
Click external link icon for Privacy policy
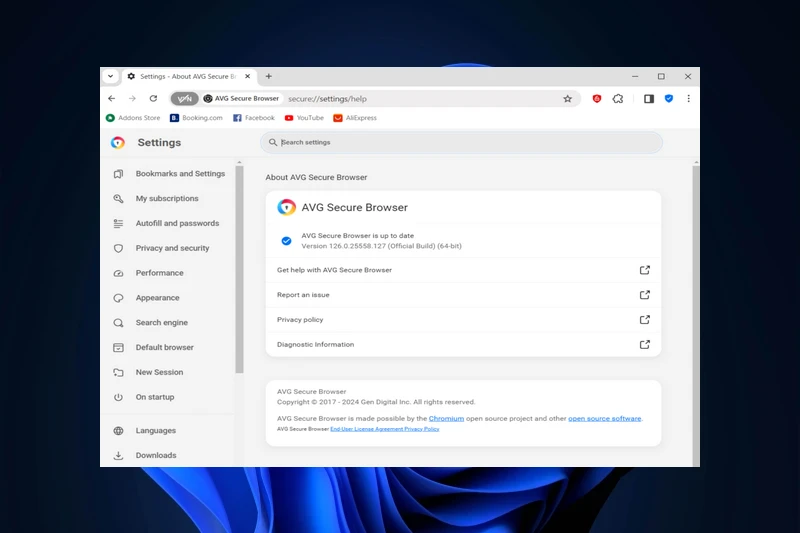(x=645, y=320)
